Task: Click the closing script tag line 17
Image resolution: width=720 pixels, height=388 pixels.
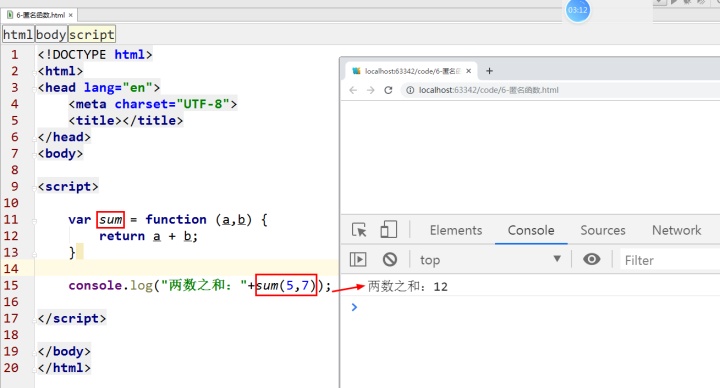Action: pyautogui.click(x=72, y=319)
